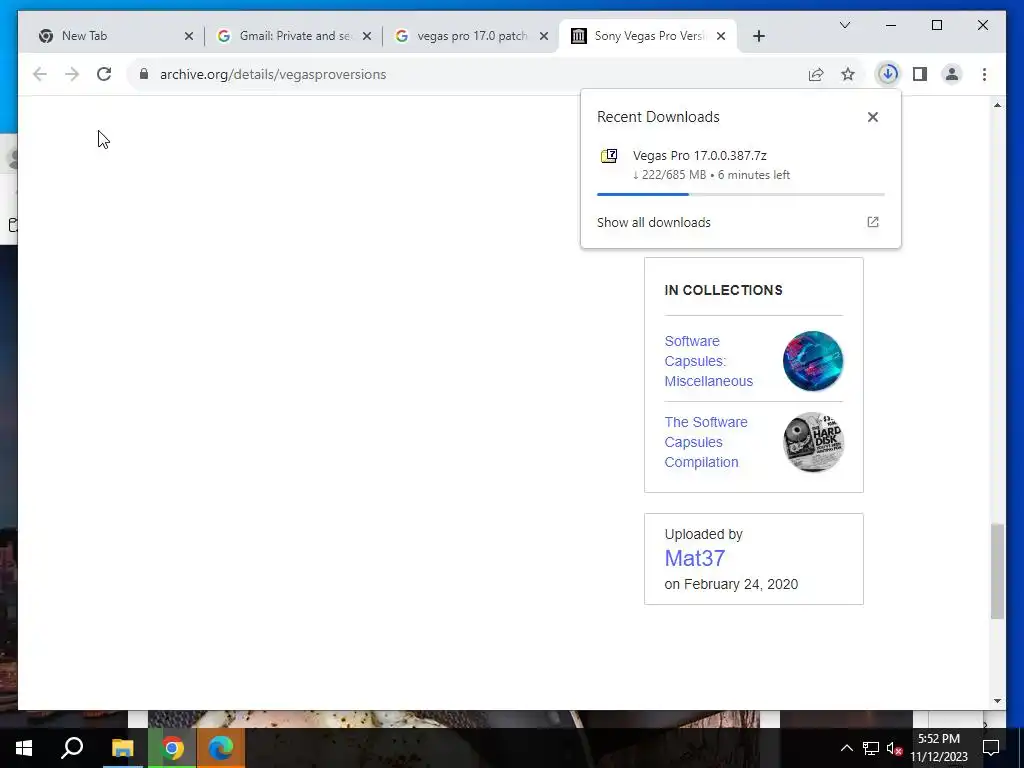Open The Software Capsules Compilation link

tap(706, 442)
